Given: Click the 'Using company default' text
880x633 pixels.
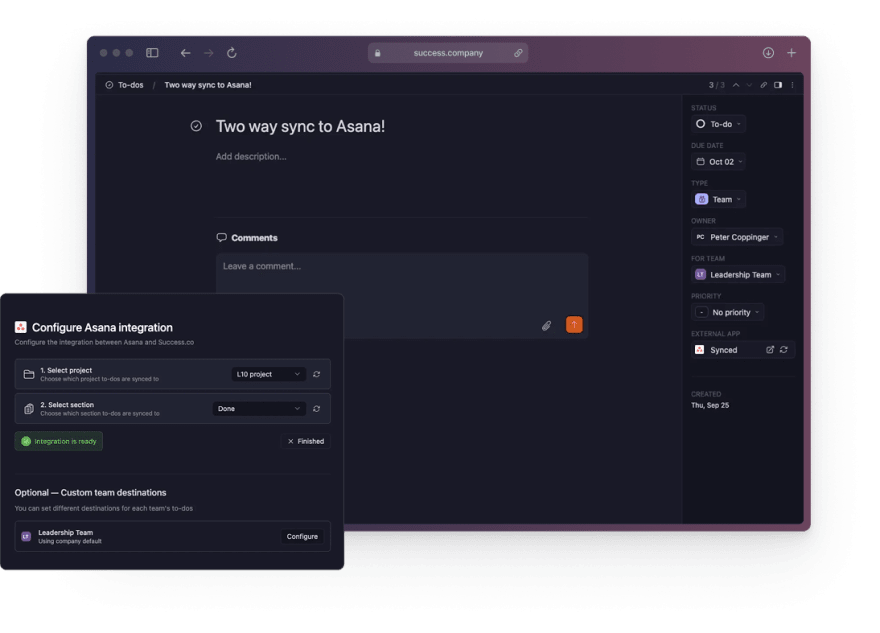Looking at the screenshot, I should [70, 542].
